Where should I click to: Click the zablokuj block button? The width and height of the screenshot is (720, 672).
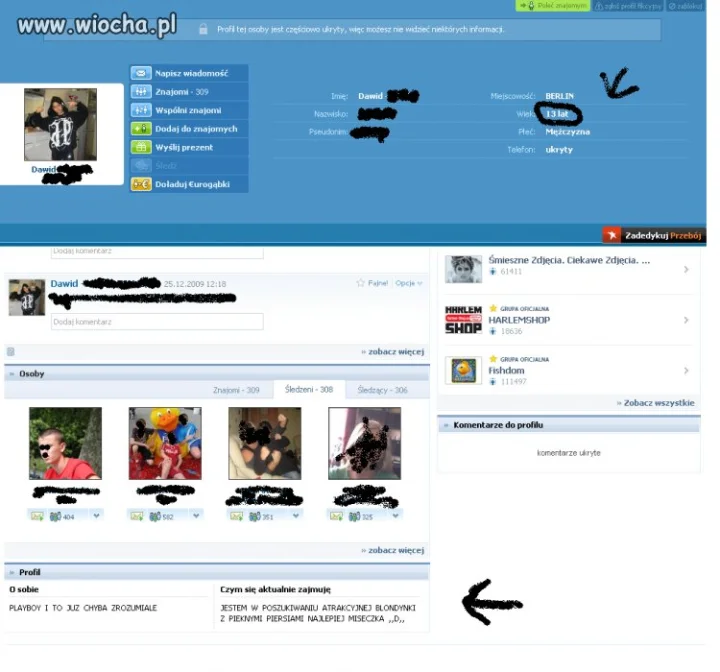point(685,6)
